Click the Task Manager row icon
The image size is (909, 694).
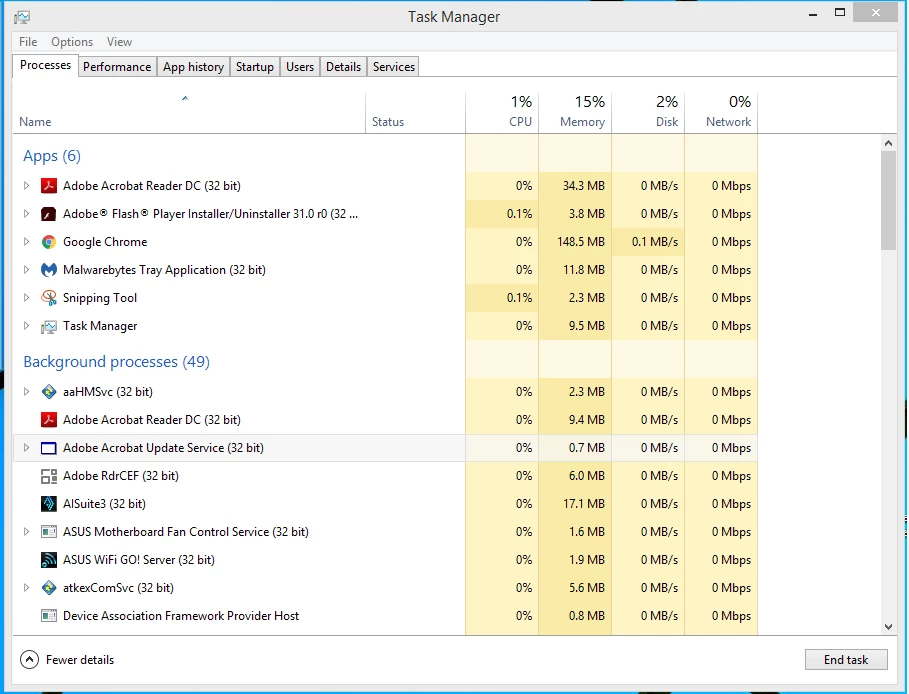pyautogui.click(x=49, y=326)
